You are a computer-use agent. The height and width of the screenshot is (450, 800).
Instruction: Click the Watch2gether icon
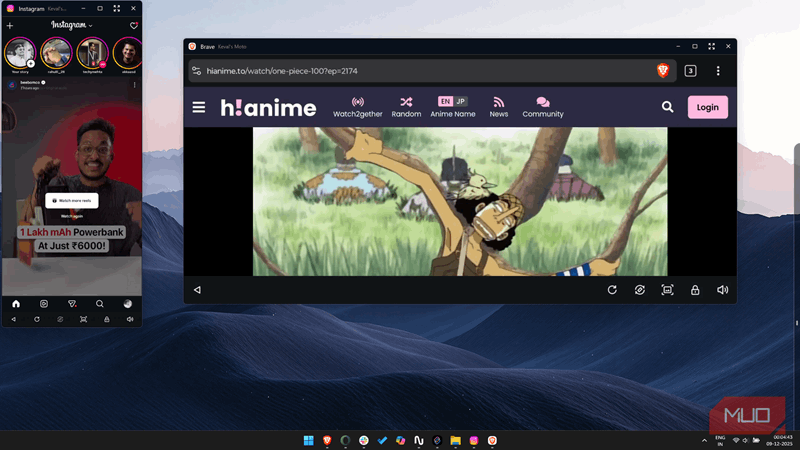click(358, 102)
